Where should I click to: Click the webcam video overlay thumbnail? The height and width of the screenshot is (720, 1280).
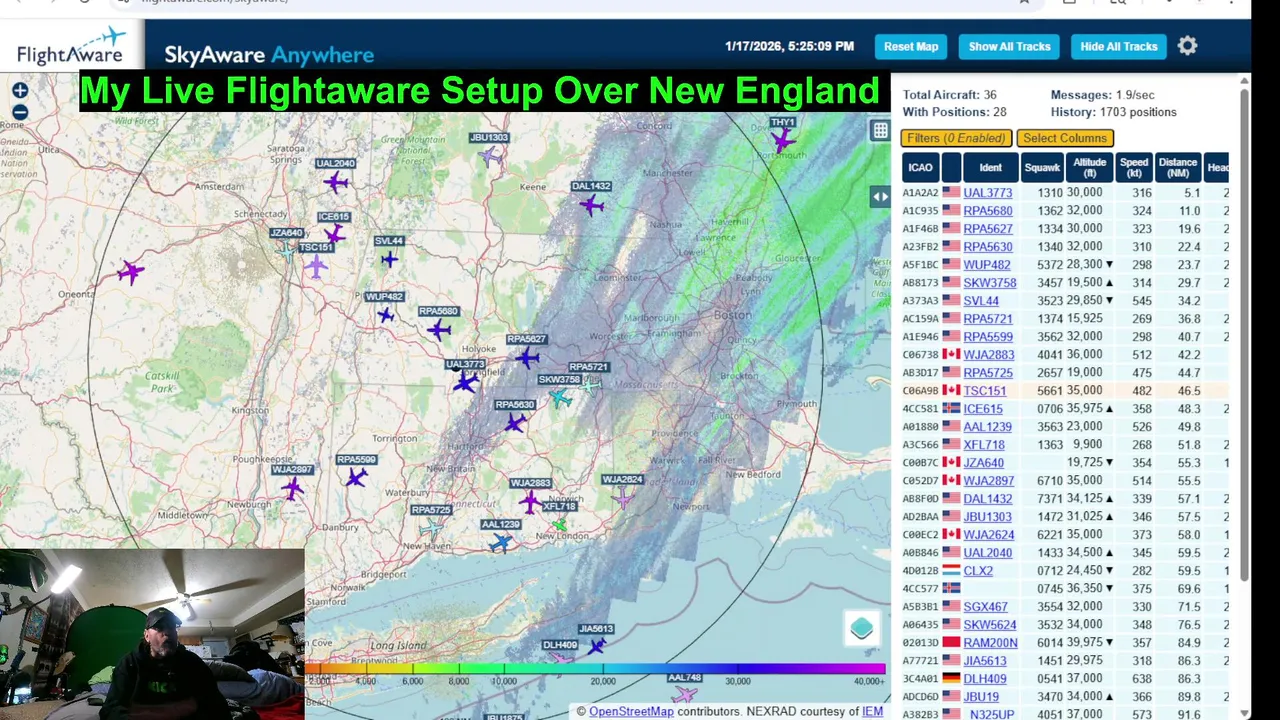click(152, 633)
